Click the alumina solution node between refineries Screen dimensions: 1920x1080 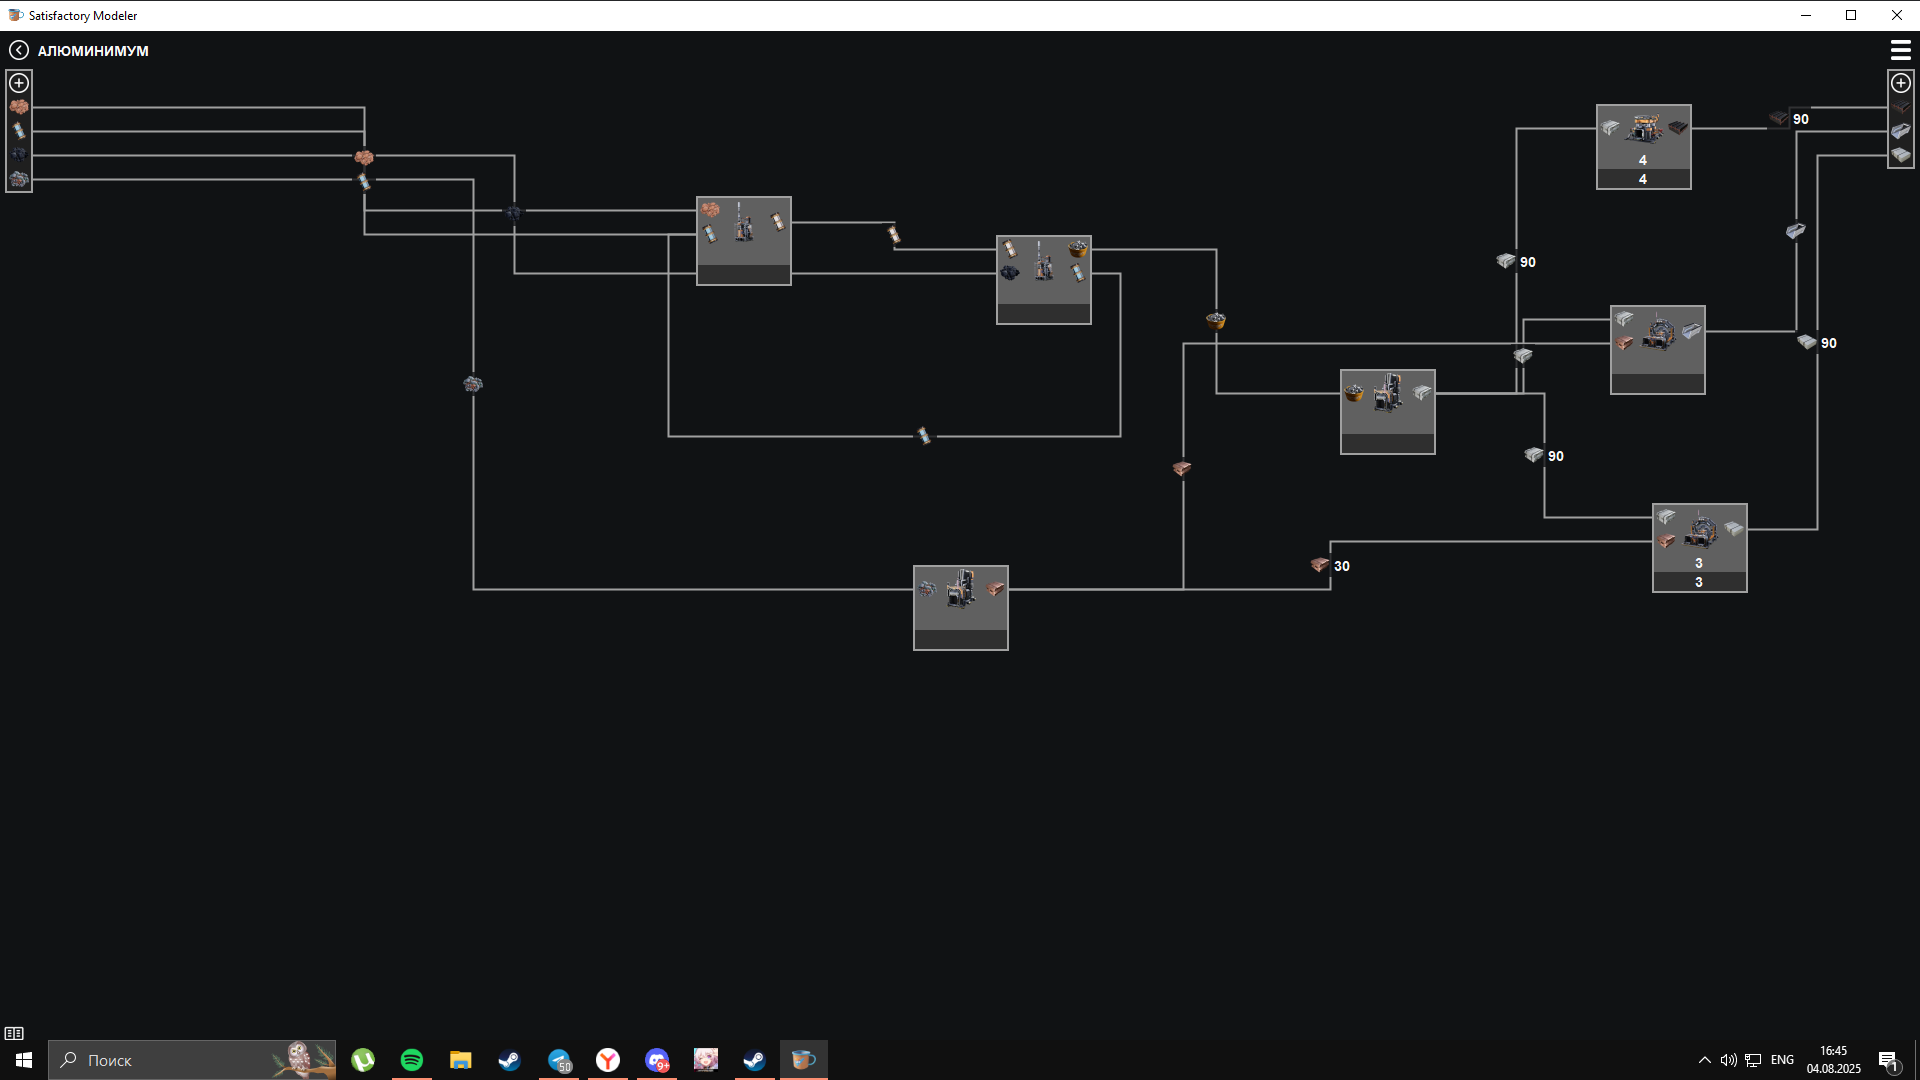tap(894, 235)
